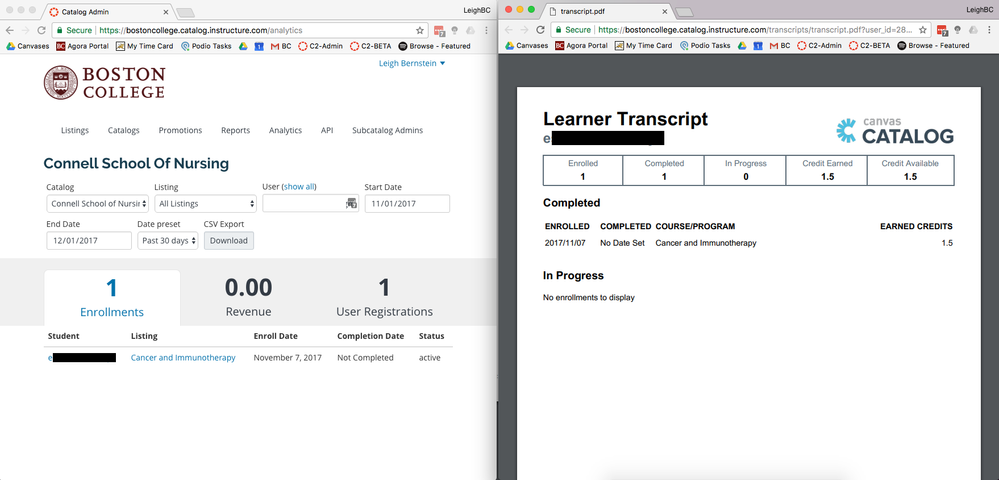Click Google Drive extension in Catalog Admin window
The width and height of the screenshot is (999, 480).
coord(470,30)
